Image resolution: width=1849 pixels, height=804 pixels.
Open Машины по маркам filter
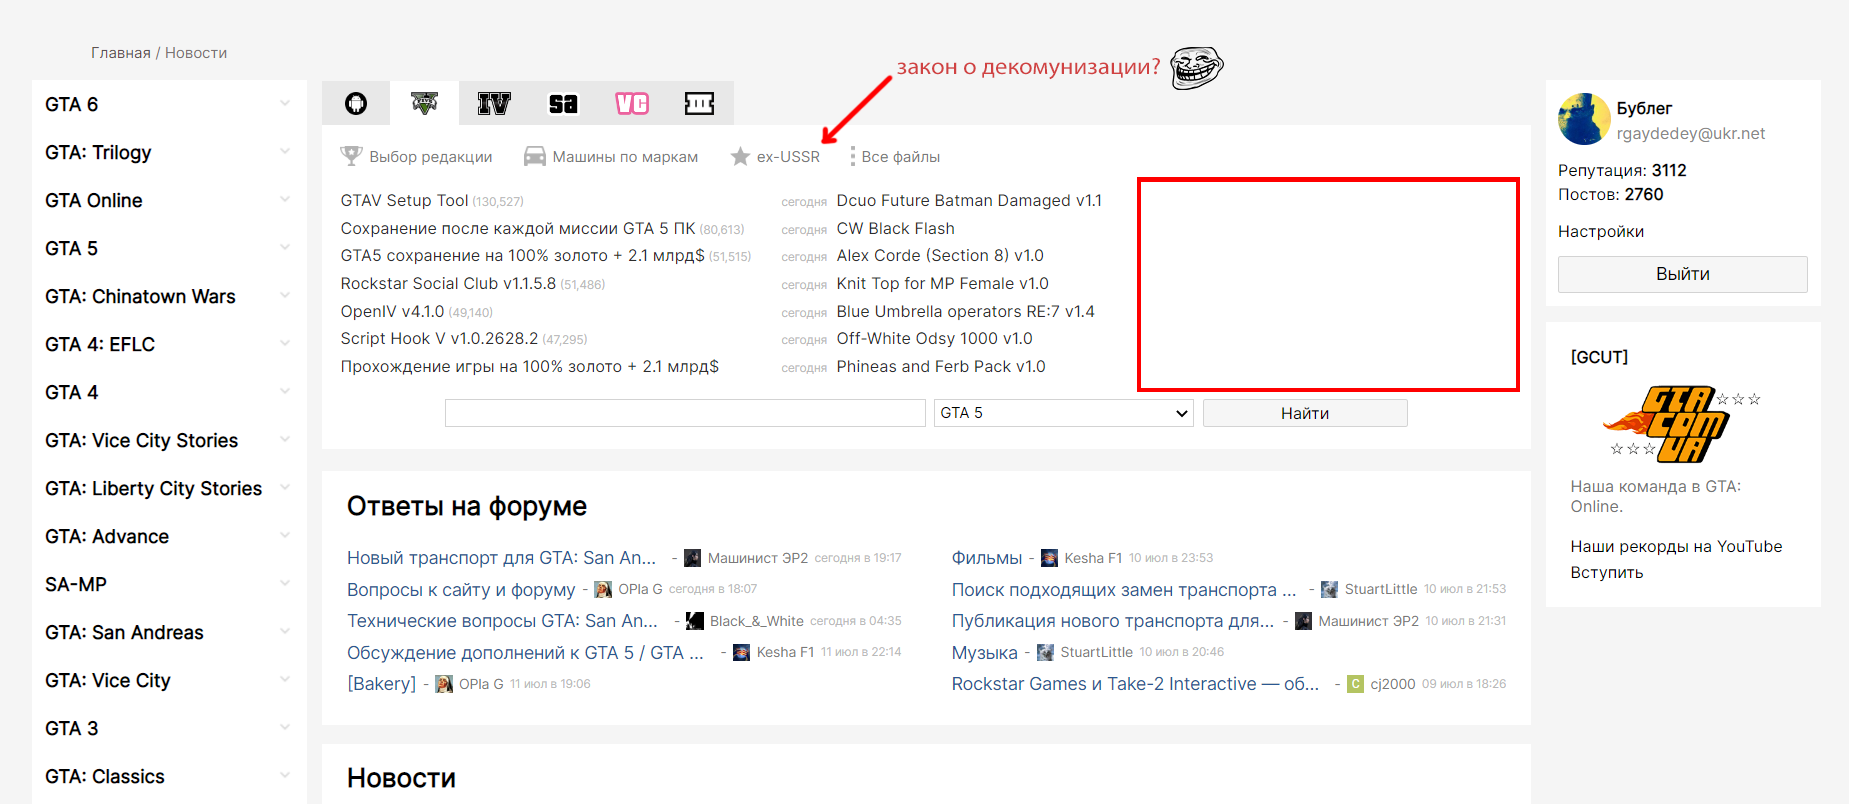click(625, 157)
